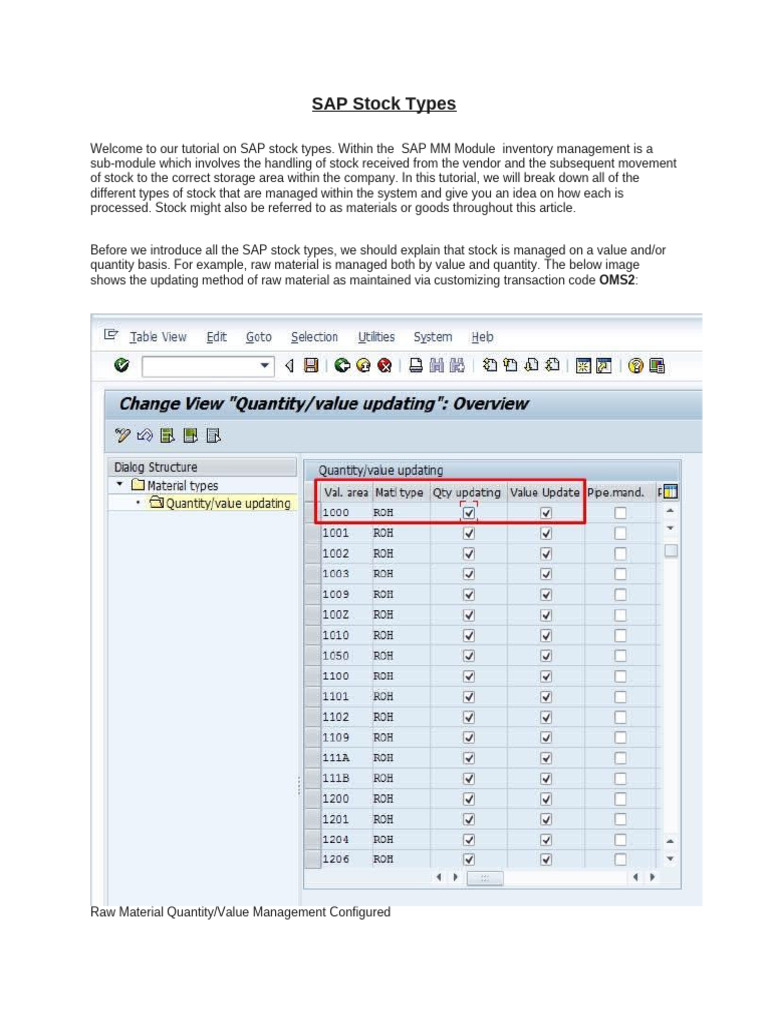Click the 1109 valuation area cell
Viewport: 768px width, 1024px height.
point(345,737)
